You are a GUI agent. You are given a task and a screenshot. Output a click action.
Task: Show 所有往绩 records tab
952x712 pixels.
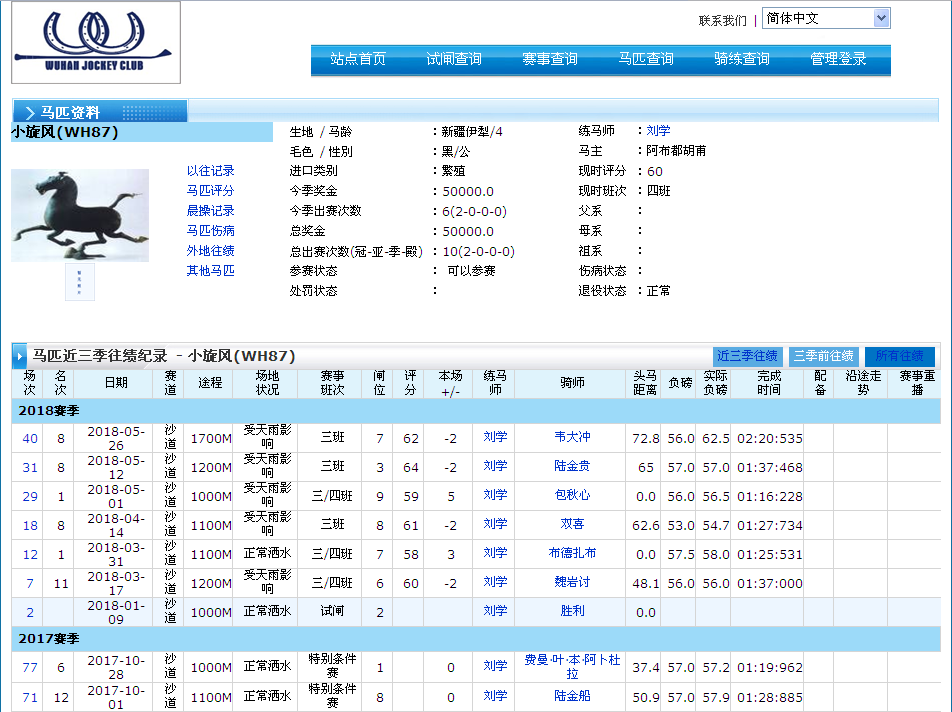coord(900,356)
